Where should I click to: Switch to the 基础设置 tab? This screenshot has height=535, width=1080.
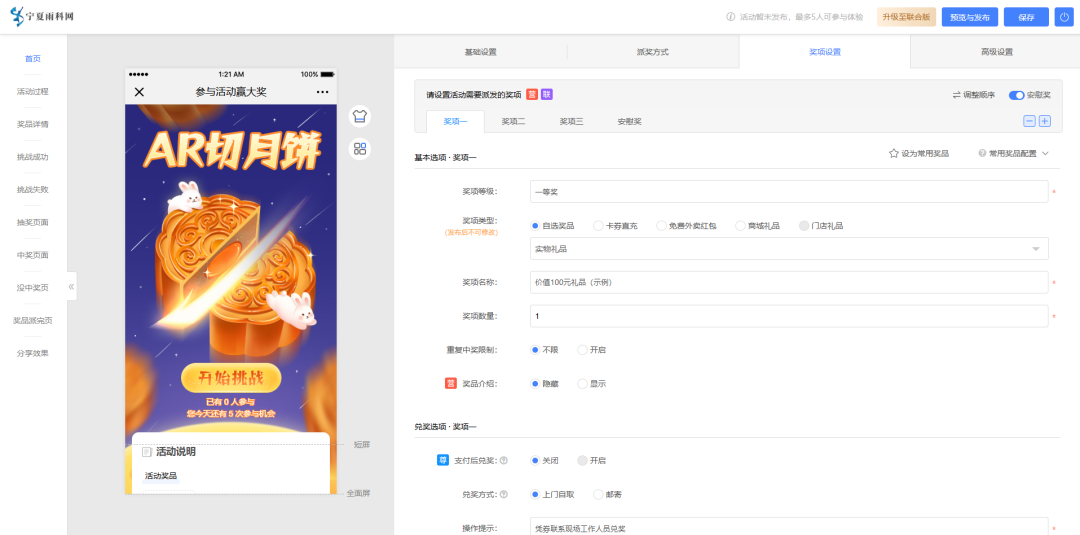click(x=480, y=52)
